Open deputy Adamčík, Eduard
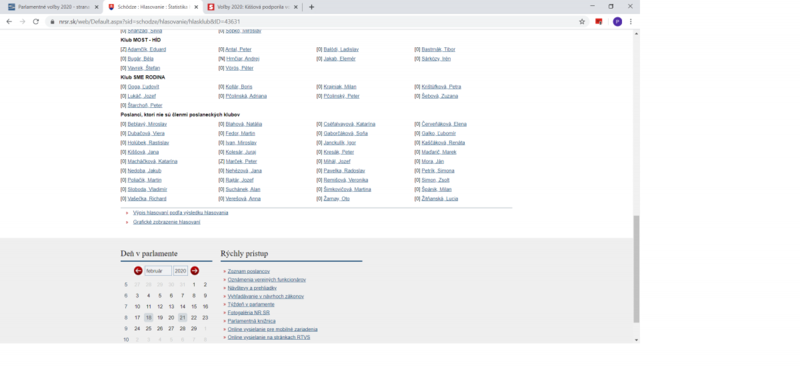Viewport: 800px width, 373px height. tap(146, 49)
